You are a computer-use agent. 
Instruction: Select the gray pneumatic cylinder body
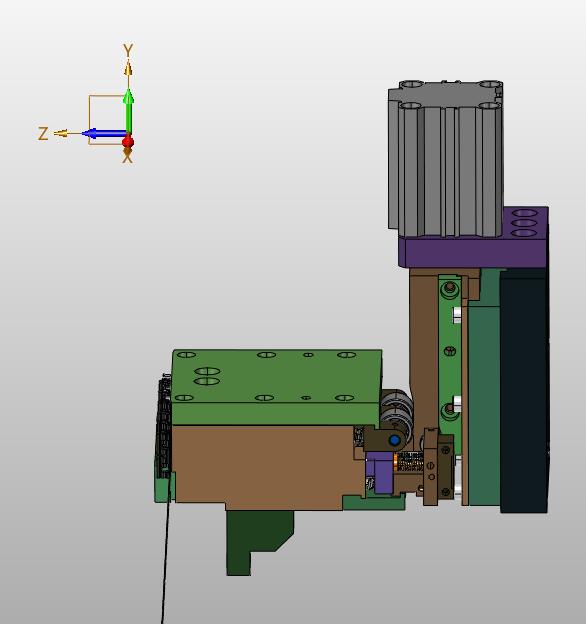tap(446, 158)
